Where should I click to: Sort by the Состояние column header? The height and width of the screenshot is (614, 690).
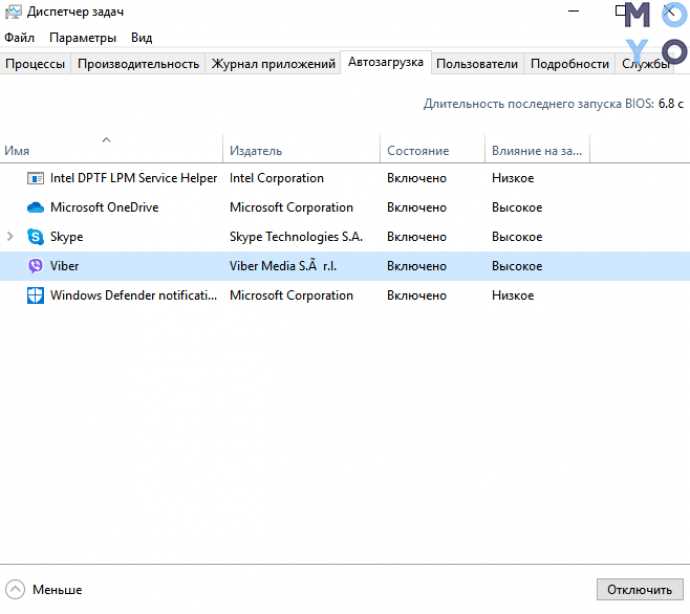(x=418, y=150)
